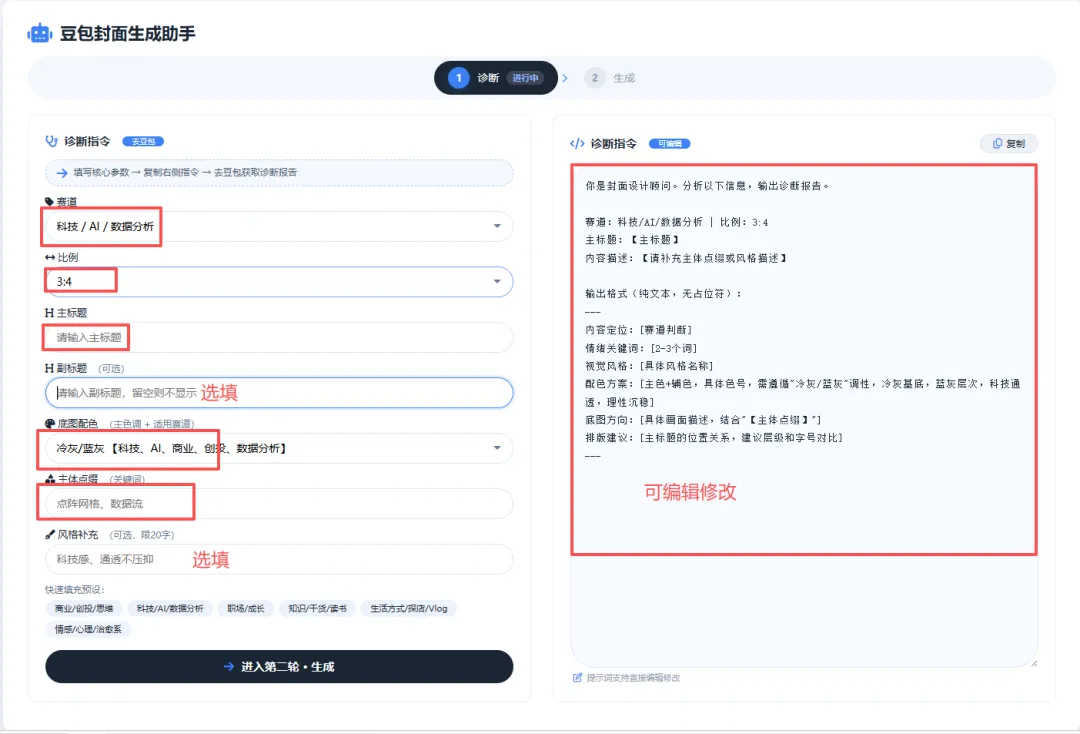Screen dimensions: 1080x734
Task: Focus the 主标题 input field
Action: pyautogui.click(x=279, y=337)
